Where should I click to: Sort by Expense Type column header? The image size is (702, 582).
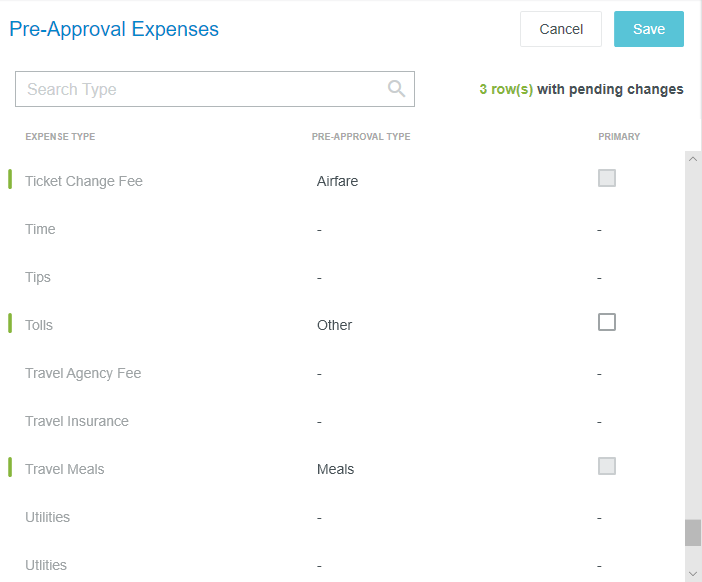click(60, 137)
